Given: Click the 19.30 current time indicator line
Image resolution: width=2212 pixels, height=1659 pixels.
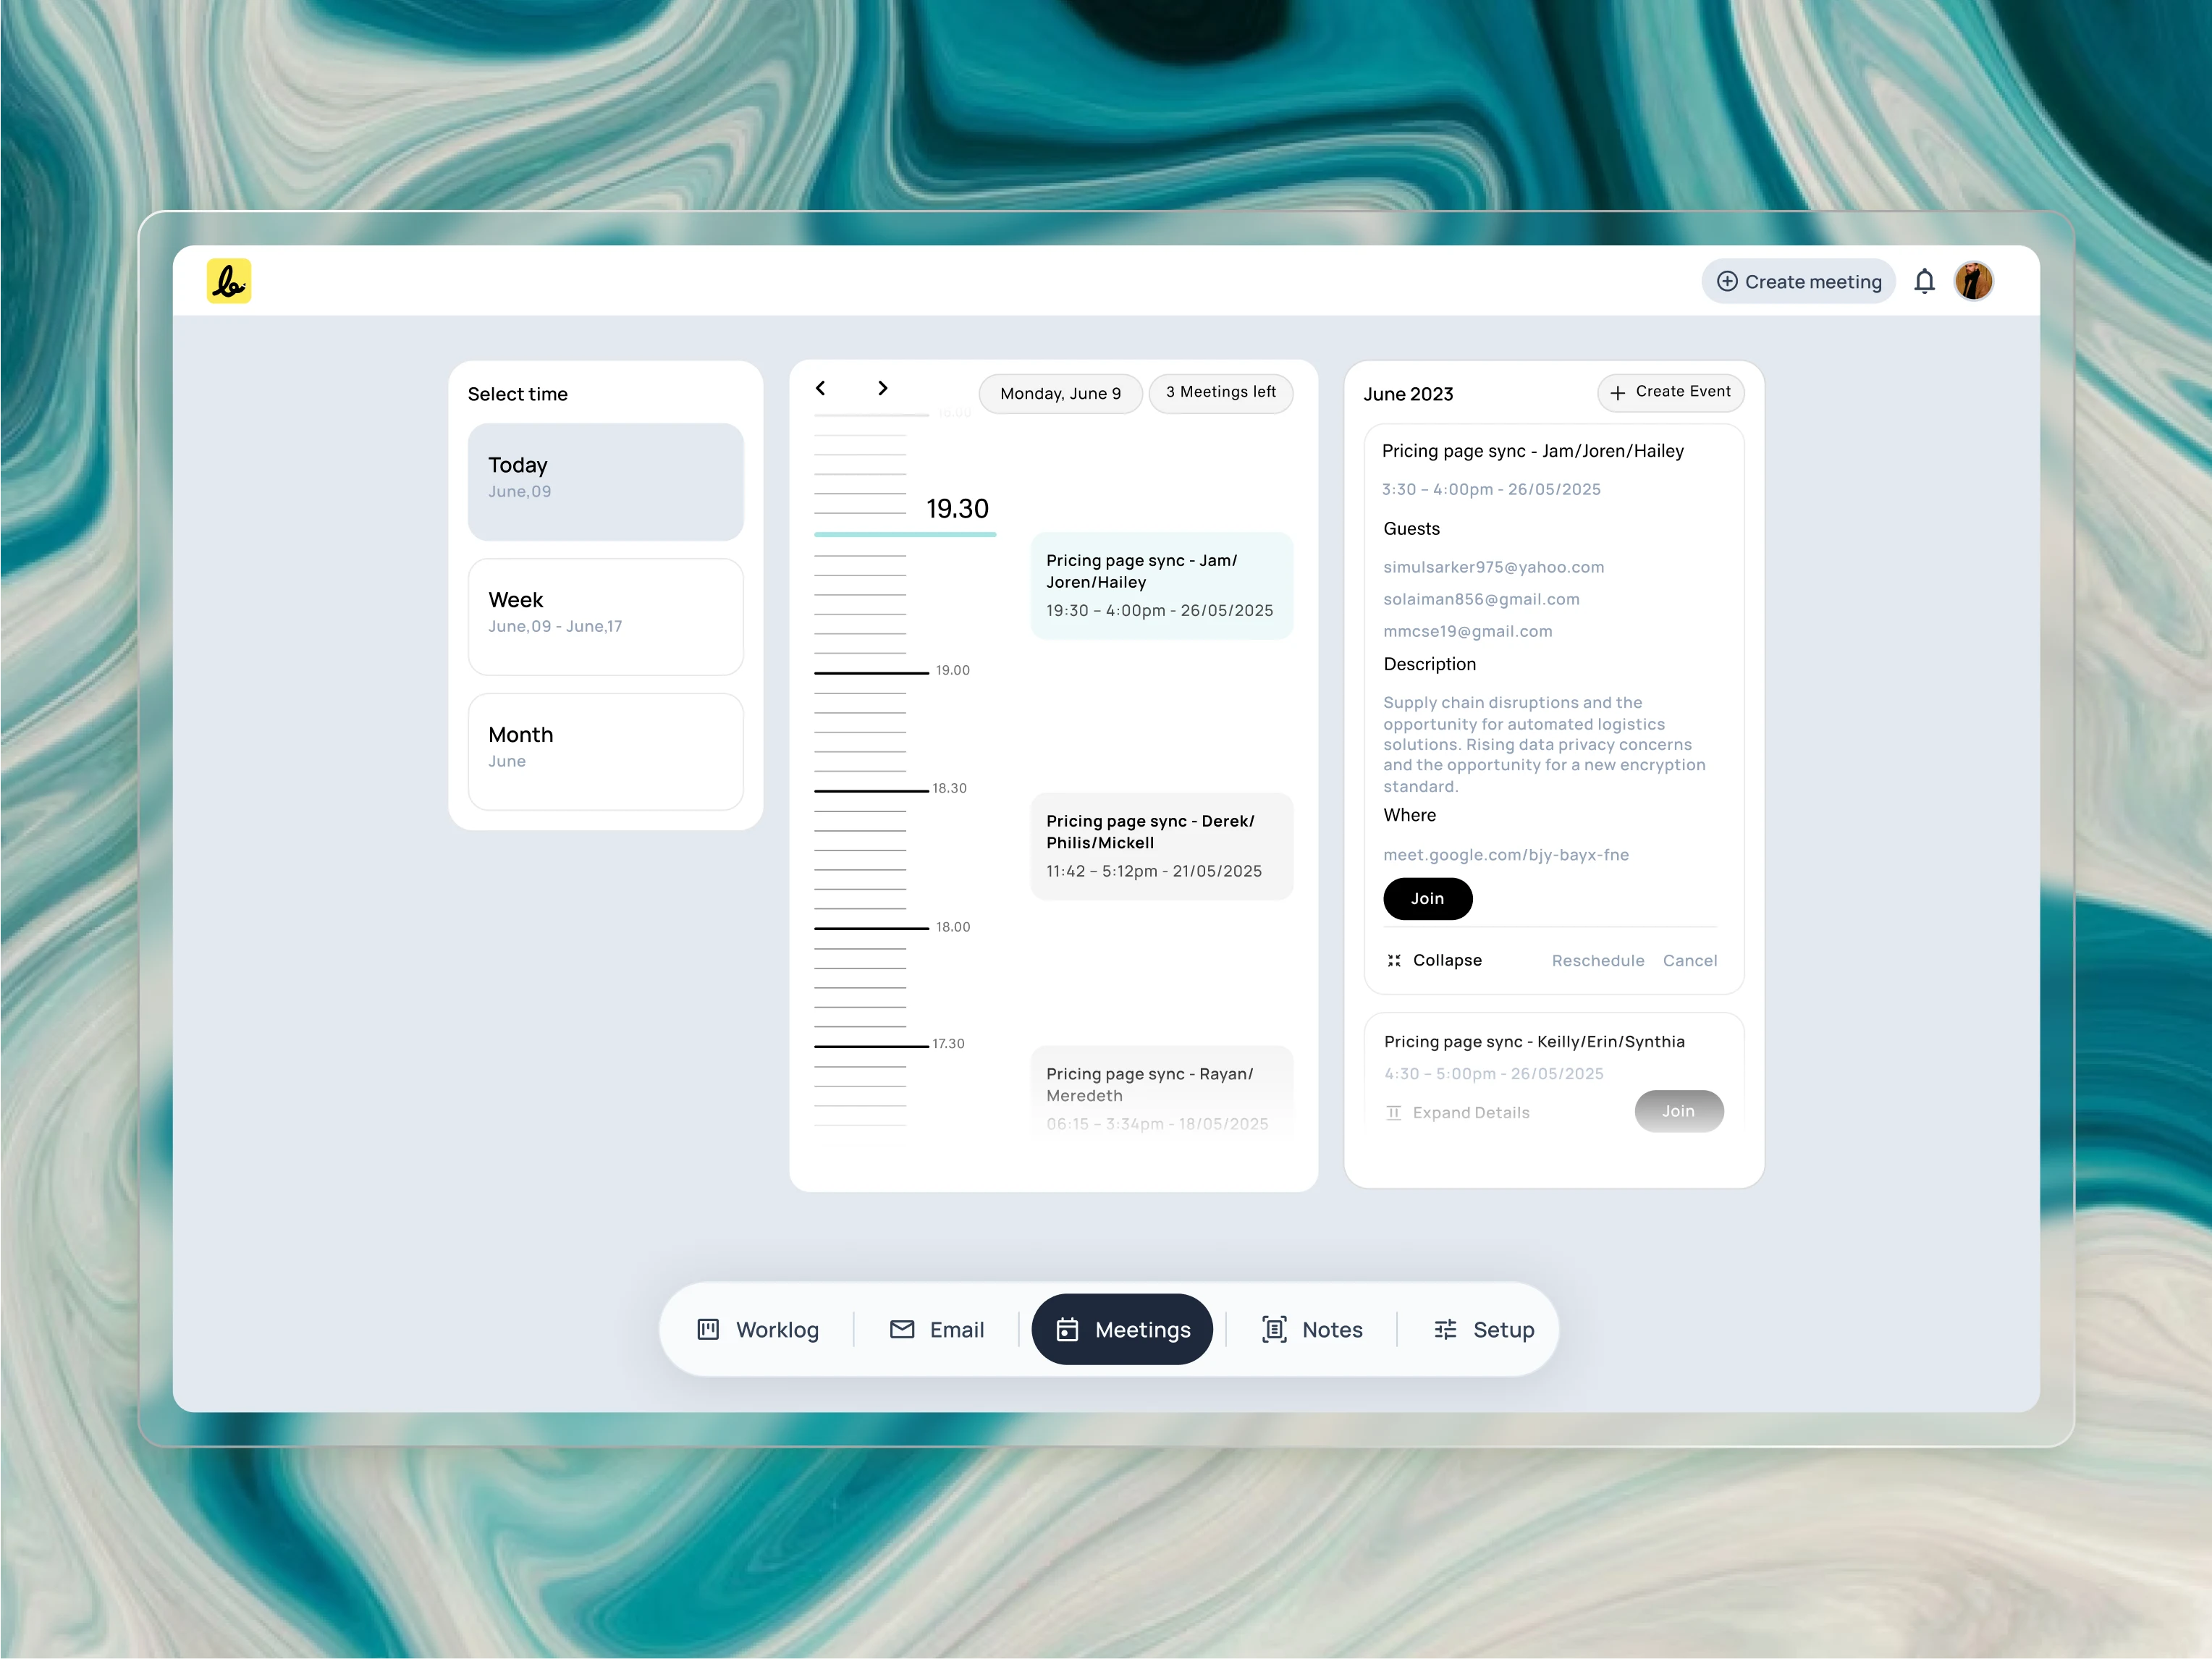Looking at the screenshot, I should click(904, 535).
